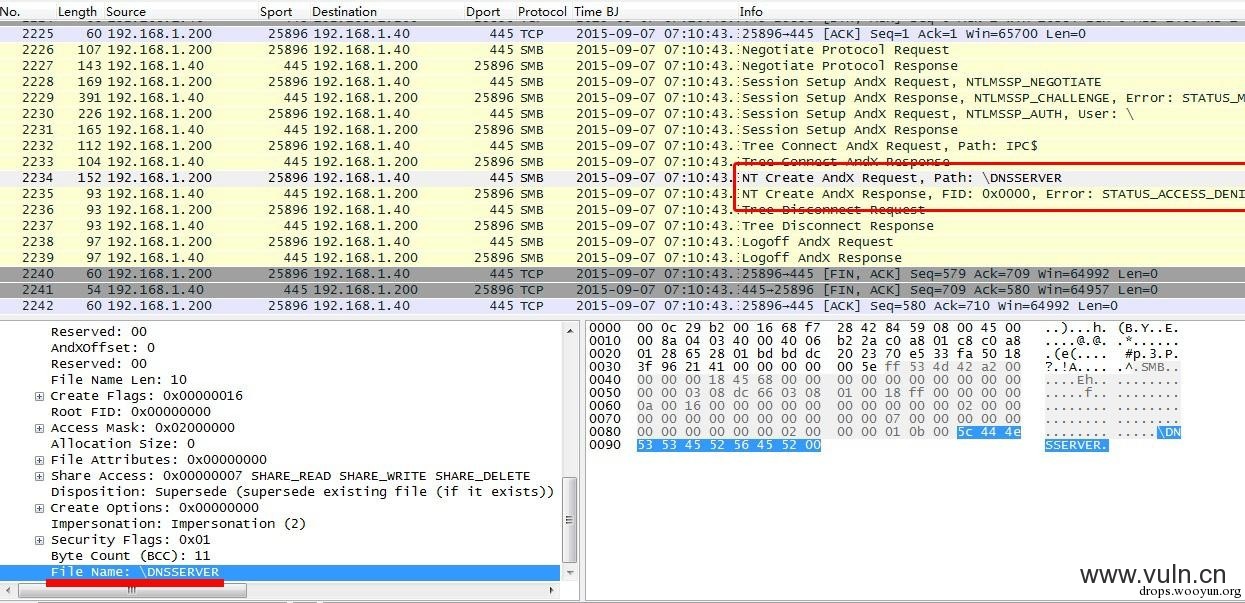Select the Disposition: Supersede detail line
Screen dimensions: 1245x603
(x=302, y=492)
